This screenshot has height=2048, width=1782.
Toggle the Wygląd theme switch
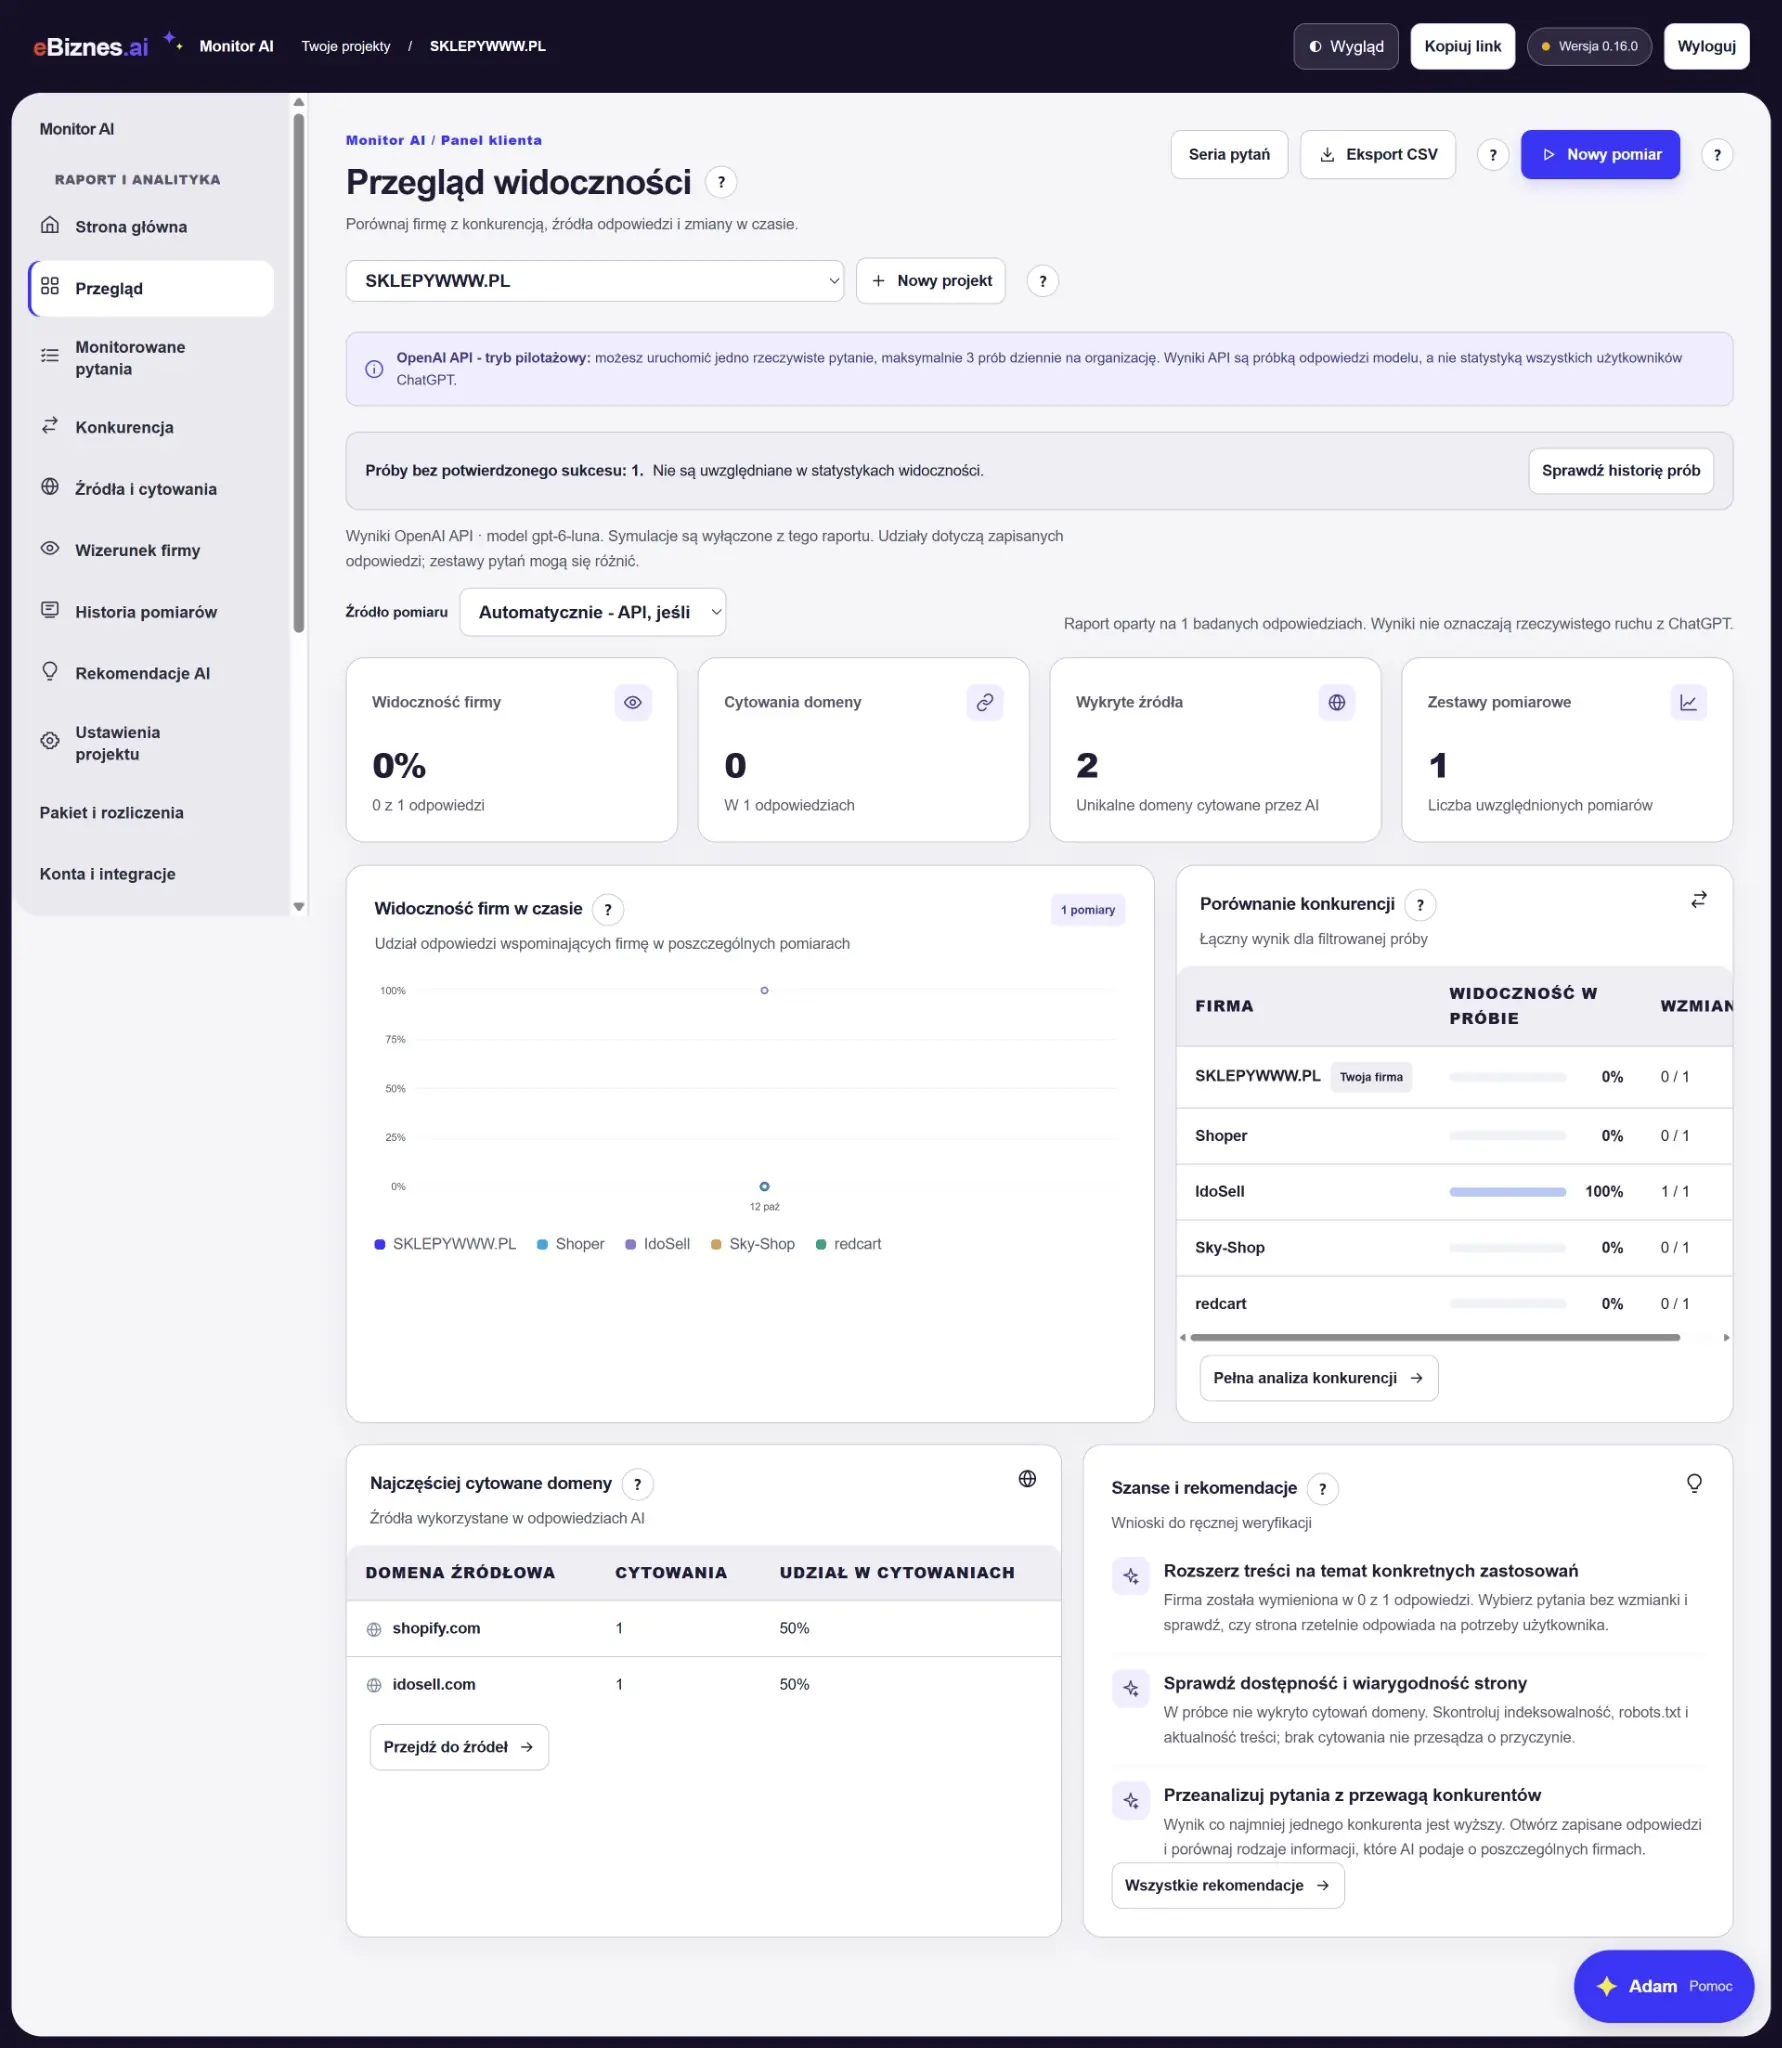point(1346,46)
